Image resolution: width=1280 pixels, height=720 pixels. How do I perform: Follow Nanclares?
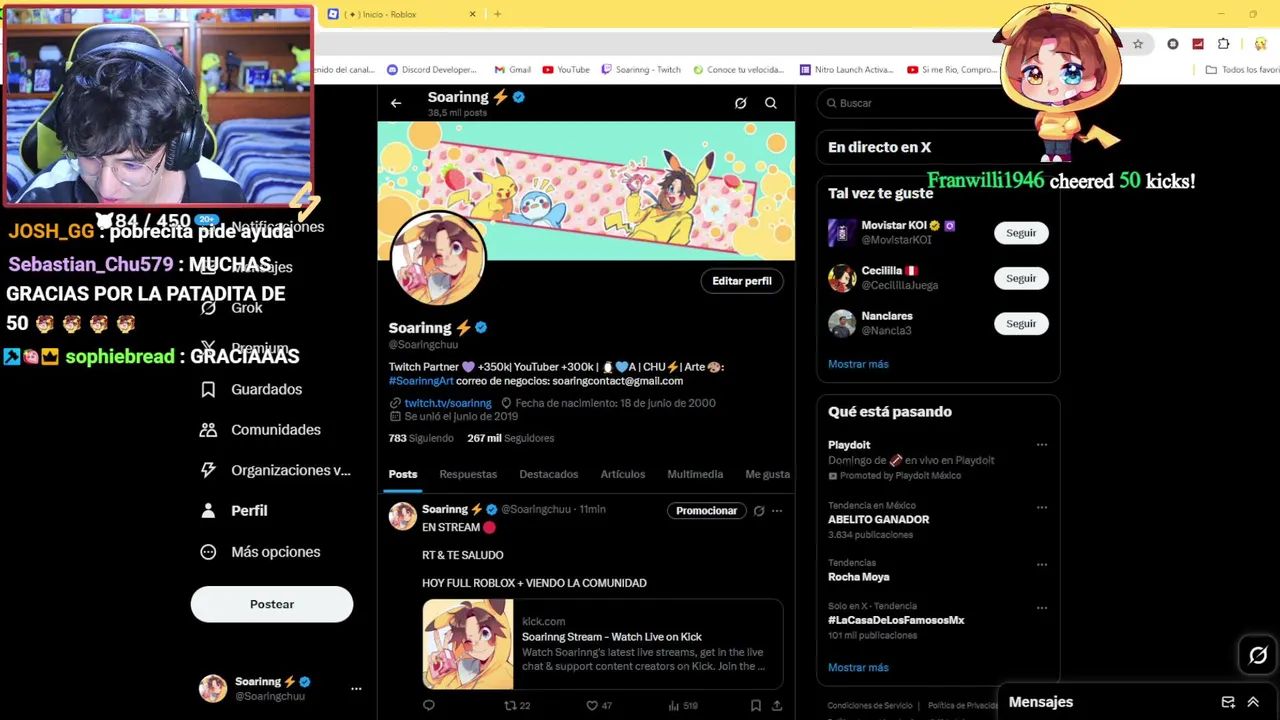[1021, 323]
